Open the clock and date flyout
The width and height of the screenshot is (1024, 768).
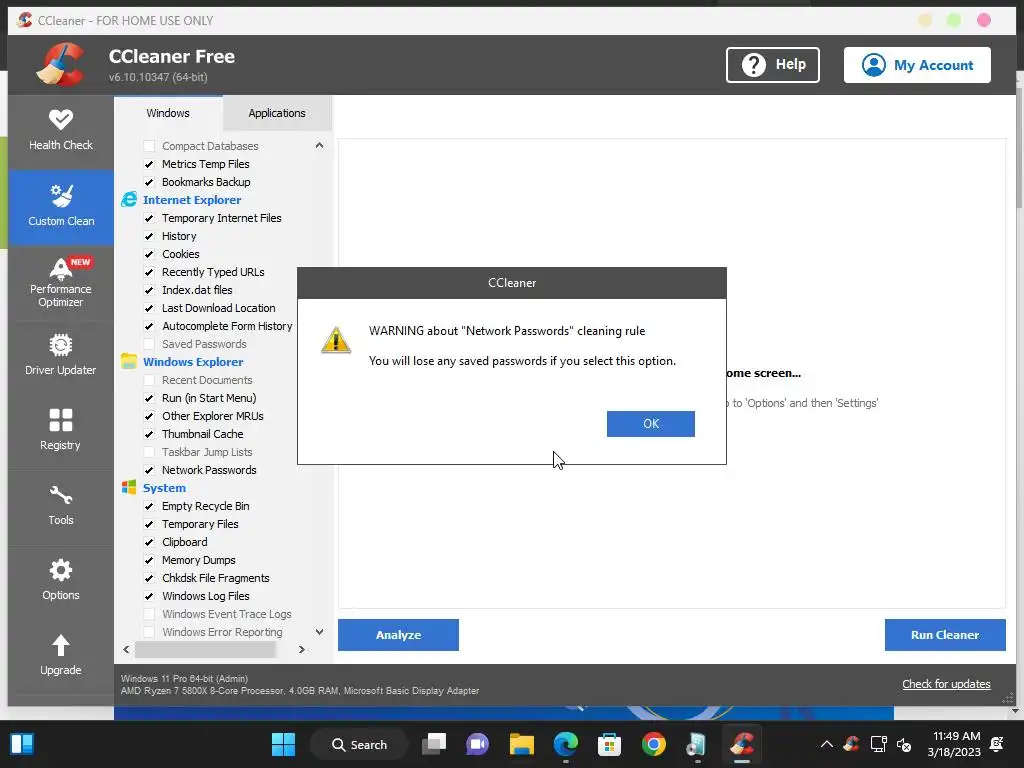pos(953,744)
